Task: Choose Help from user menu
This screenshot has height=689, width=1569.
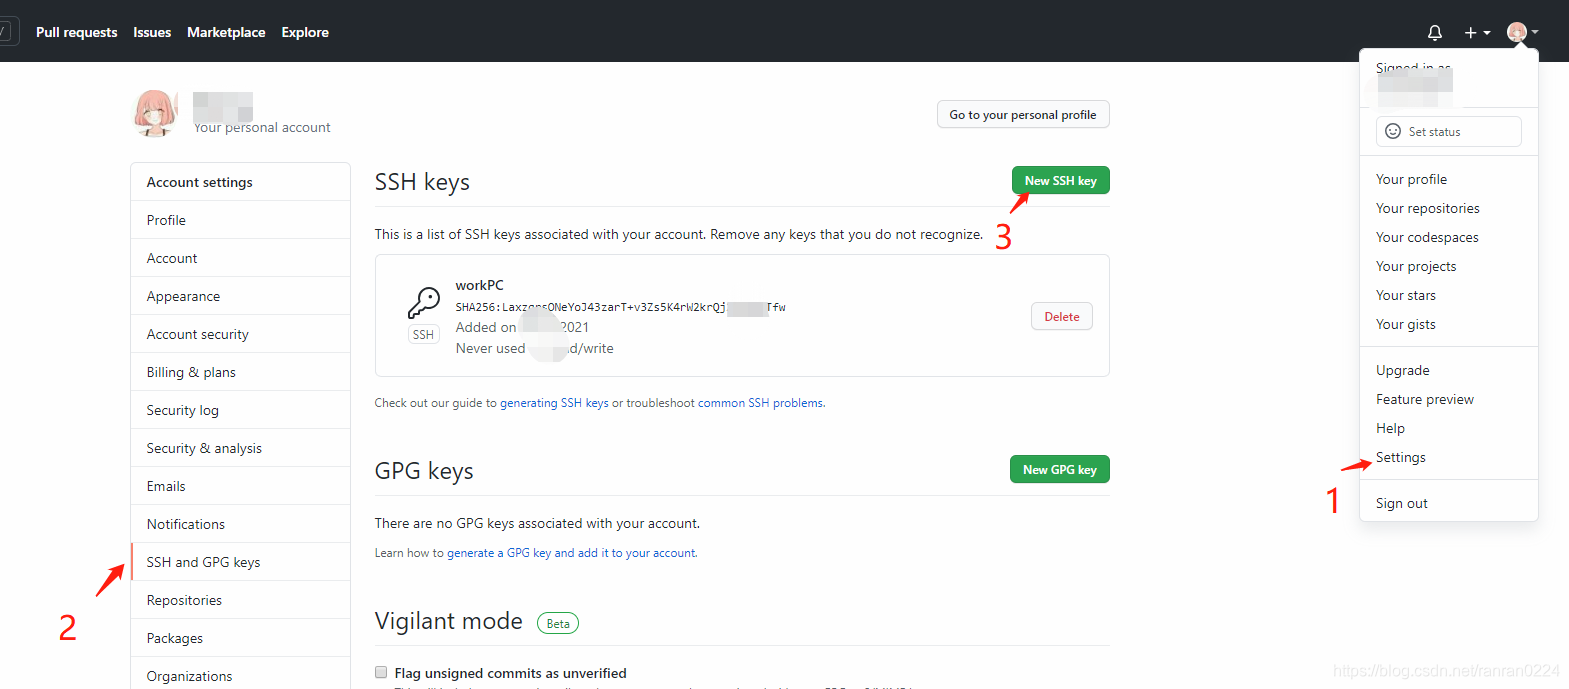Action: 1448,428
